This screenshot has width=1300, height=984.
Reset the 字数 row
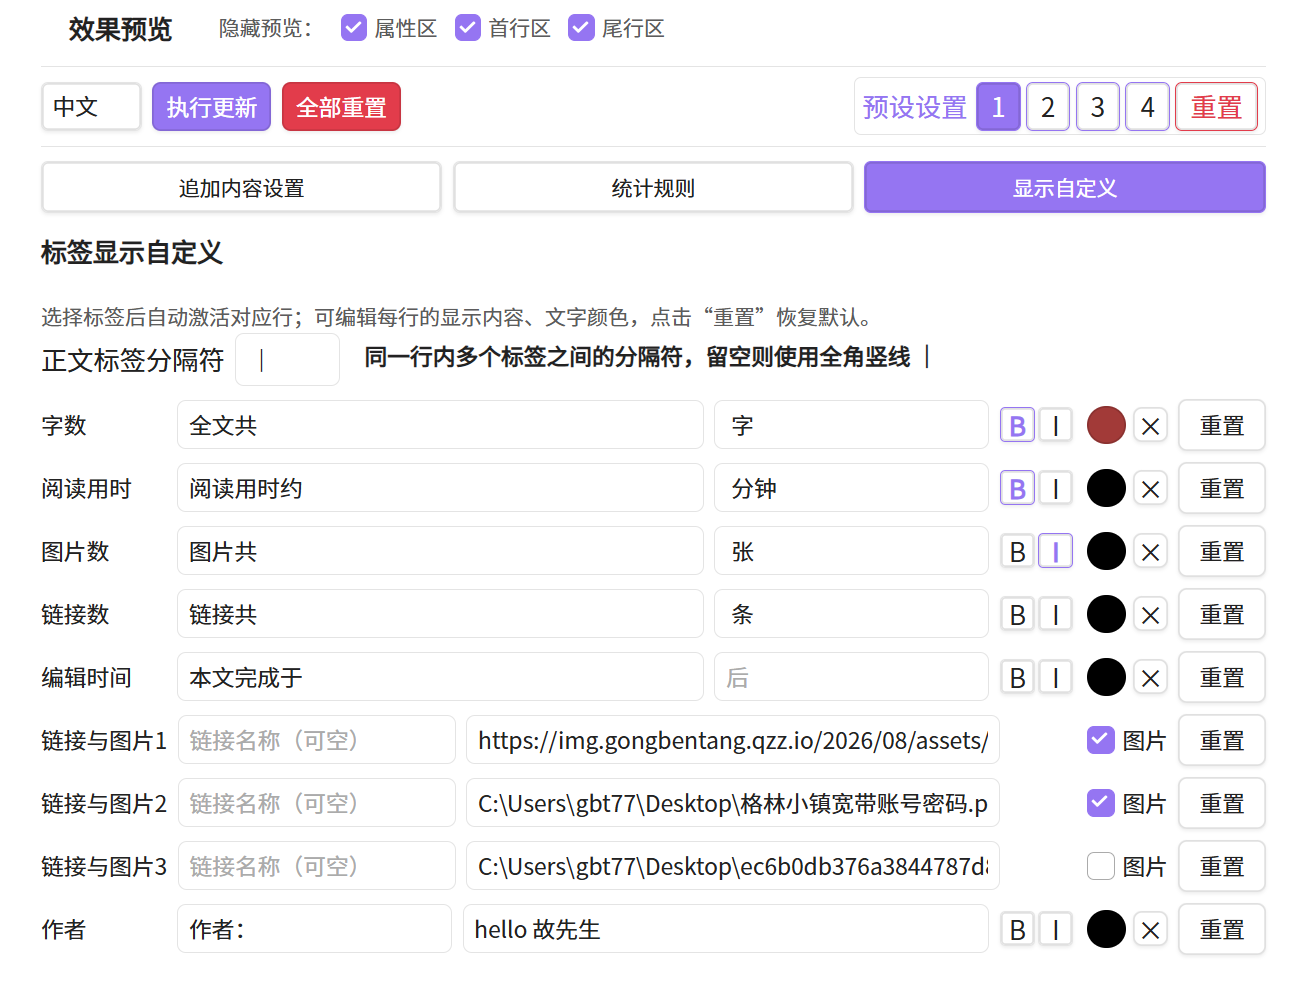tap(1222, 426)
